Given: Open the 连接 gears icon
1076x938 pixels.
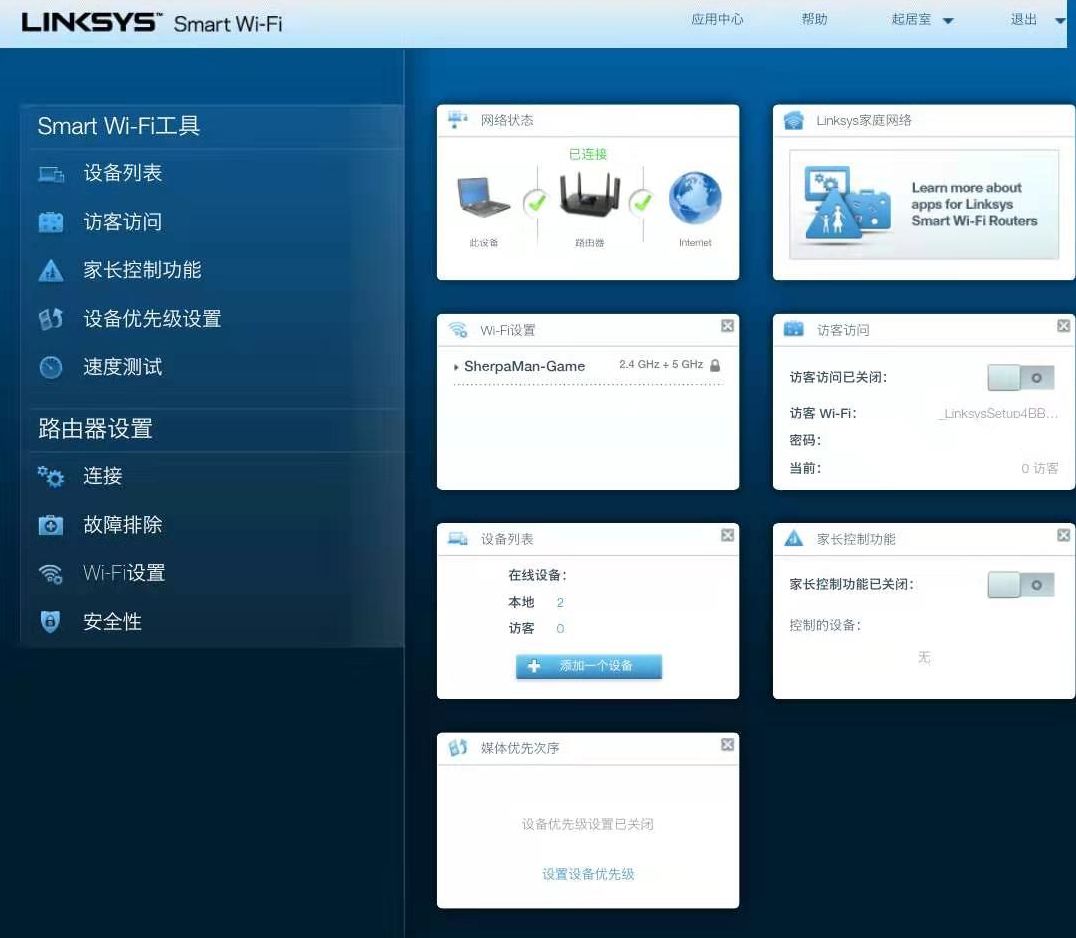Looking at the screenshot, I should coord(51,476).
